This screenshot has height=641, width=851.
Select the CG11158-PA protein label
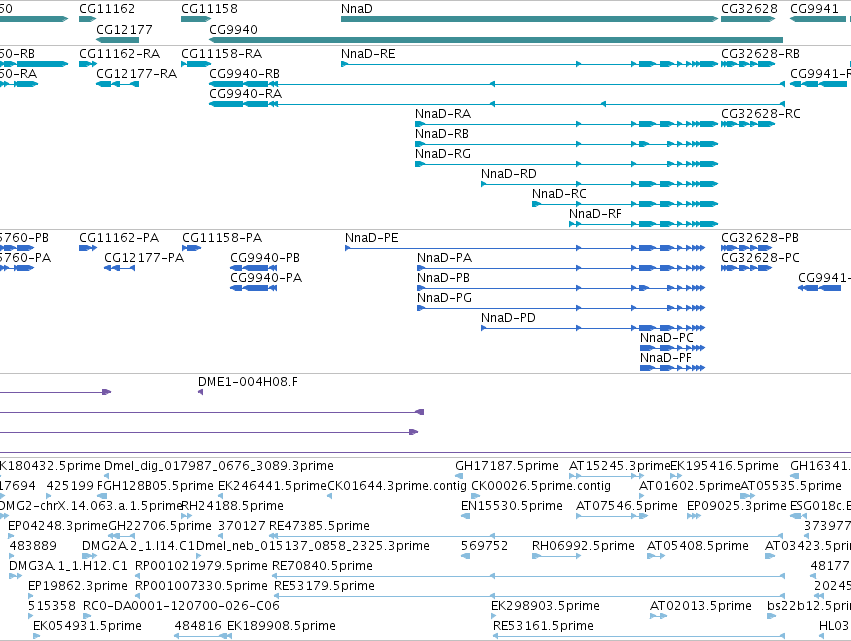222,238
